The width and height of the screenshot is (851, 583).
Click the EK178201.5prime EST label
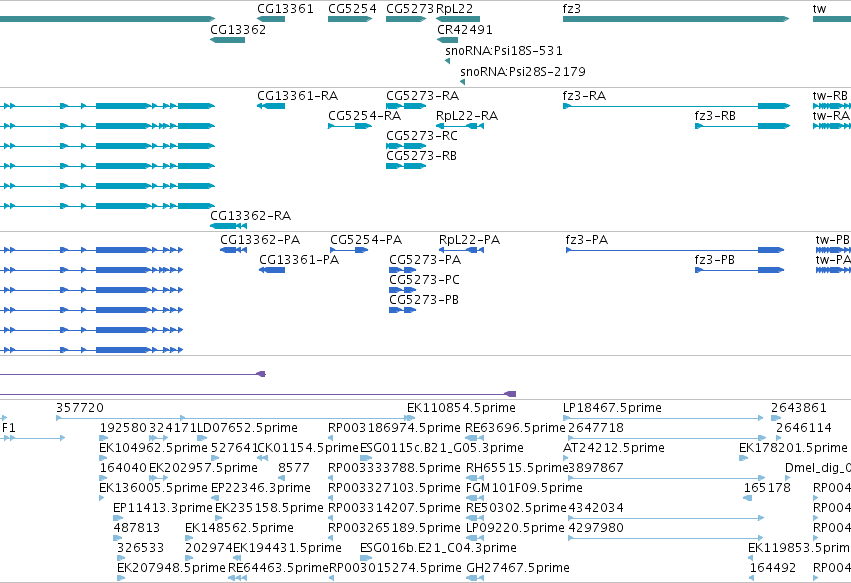(793, 448)
